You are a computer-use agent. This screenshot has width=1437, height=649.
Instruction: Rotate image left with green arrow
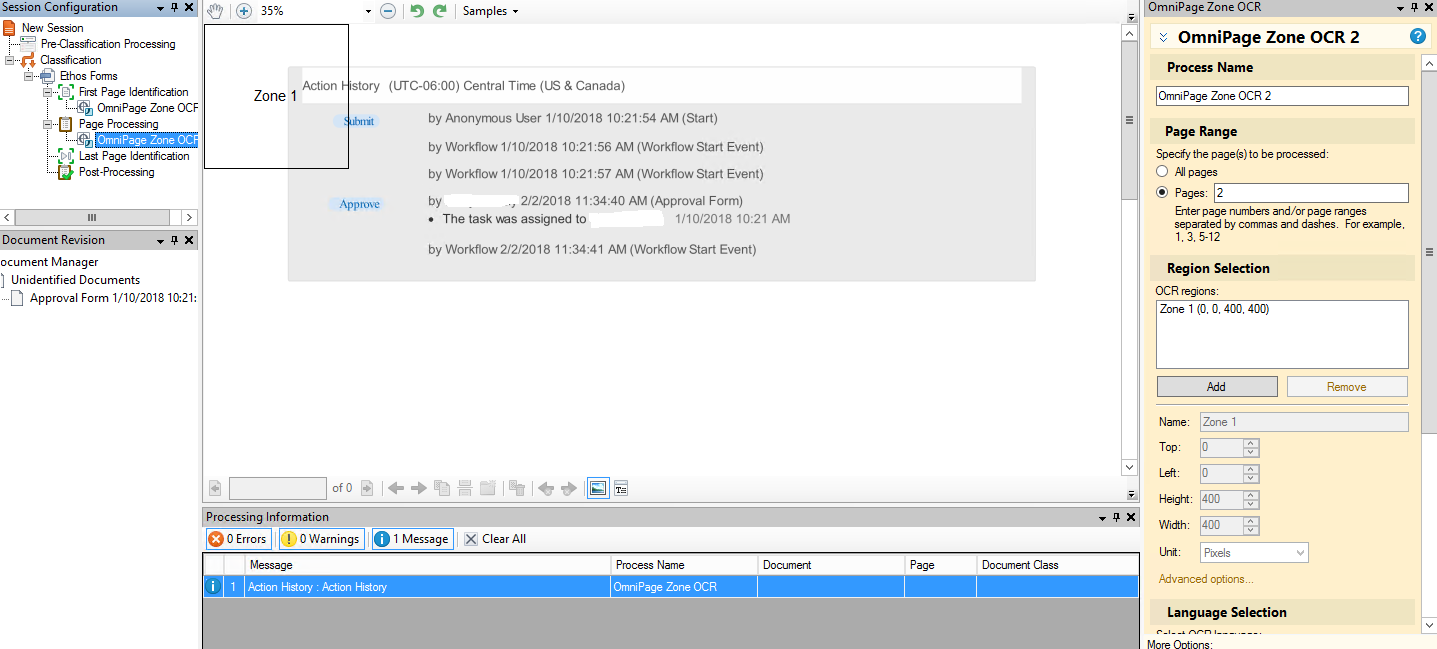pyautogui.click(x=417, y=11)
